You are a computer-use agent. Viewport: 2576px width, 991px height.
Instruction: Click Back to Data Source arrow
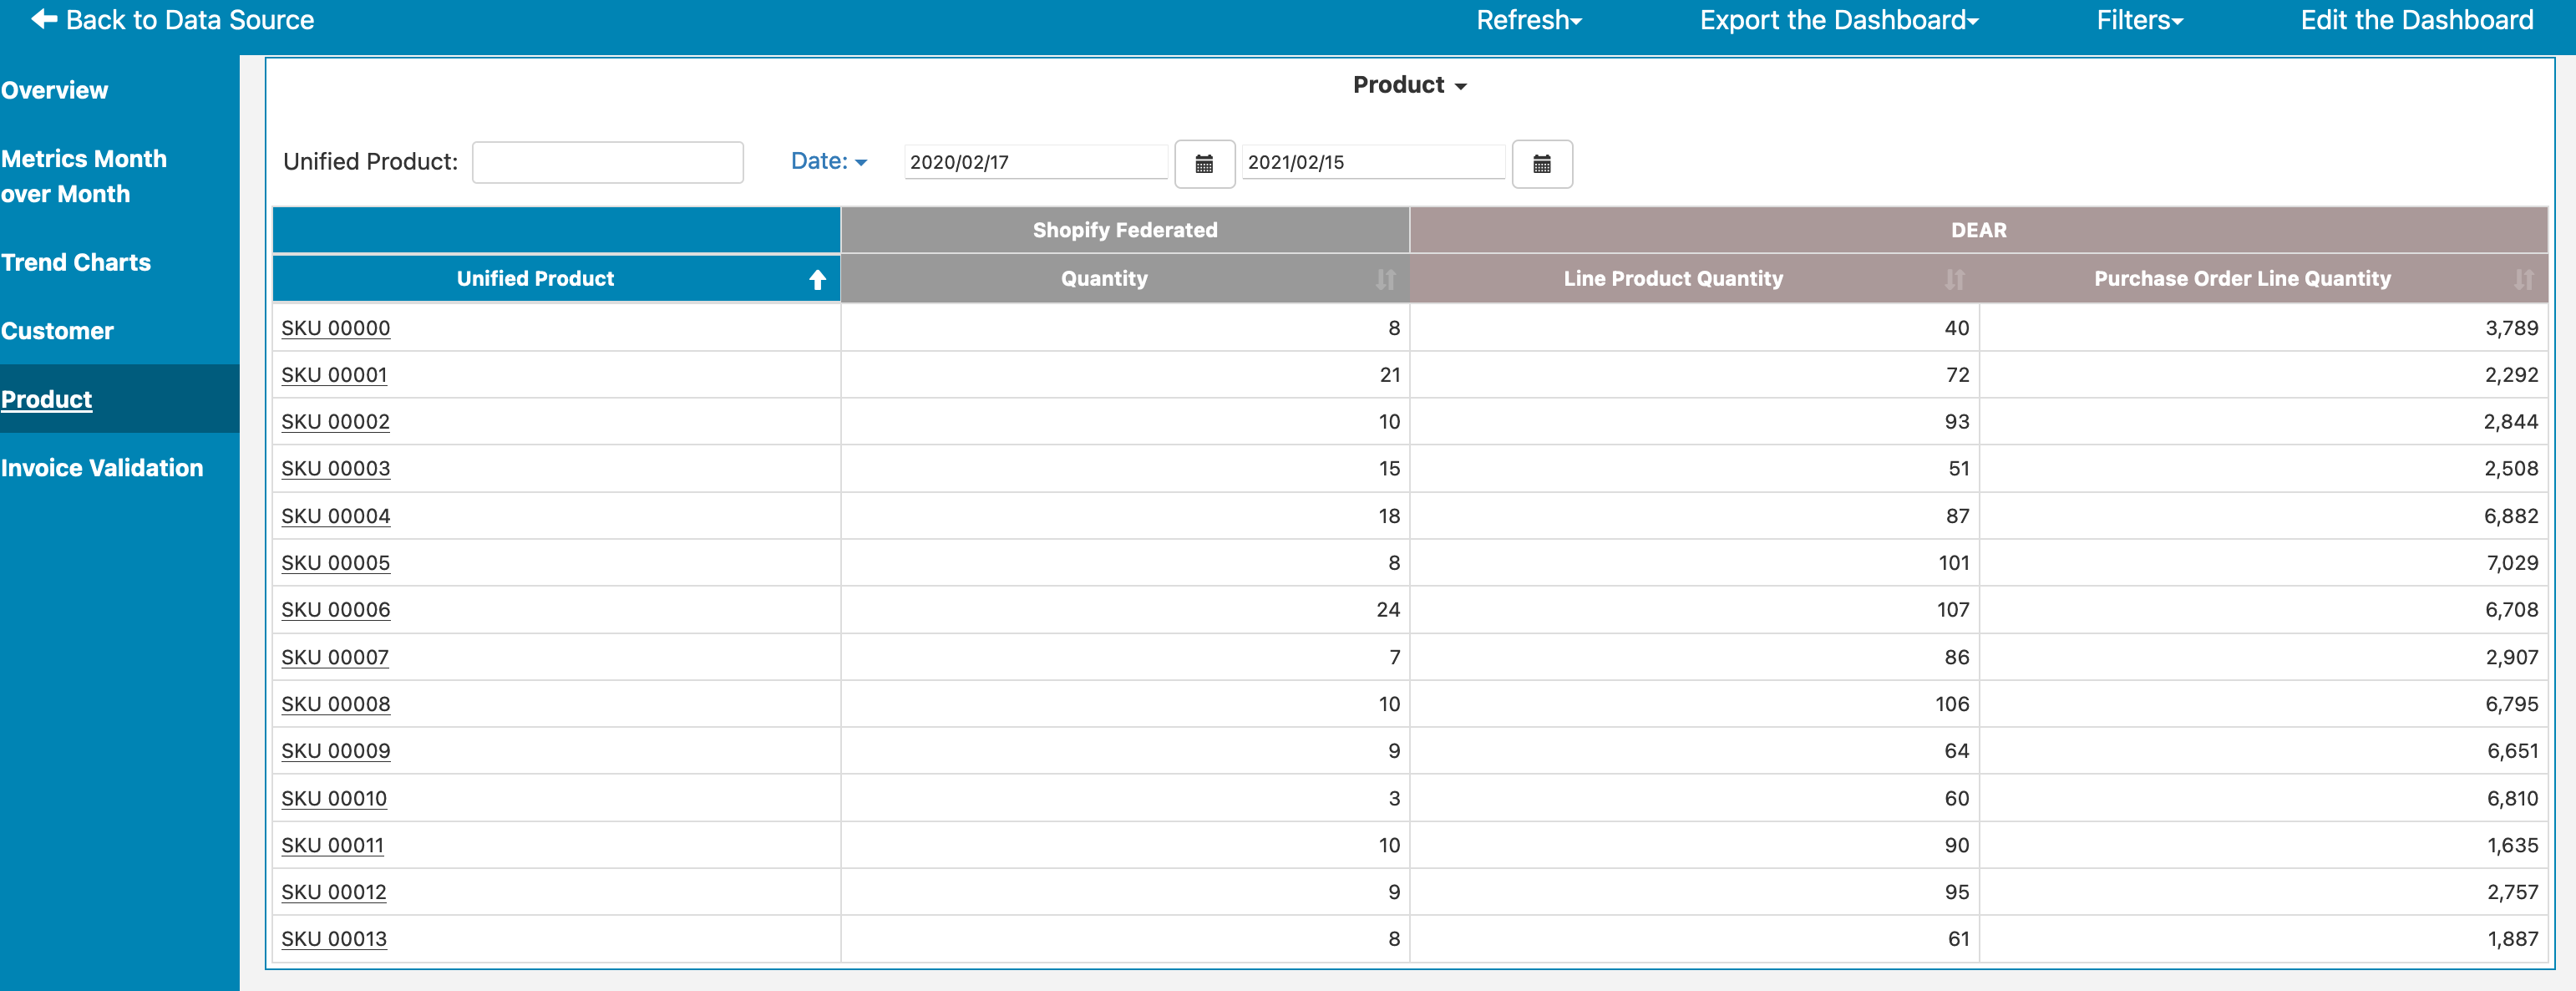[44, 19]
